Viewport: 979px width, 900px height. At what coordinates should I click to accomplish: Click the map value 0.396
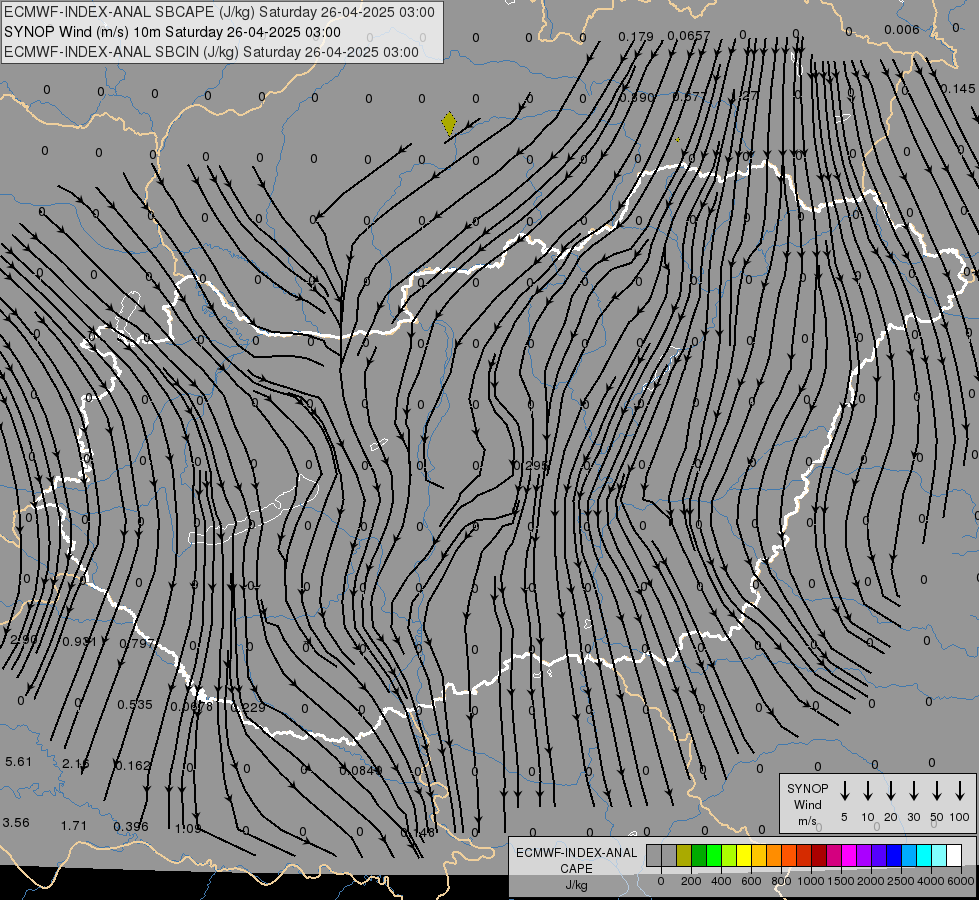tap(131, 827)
